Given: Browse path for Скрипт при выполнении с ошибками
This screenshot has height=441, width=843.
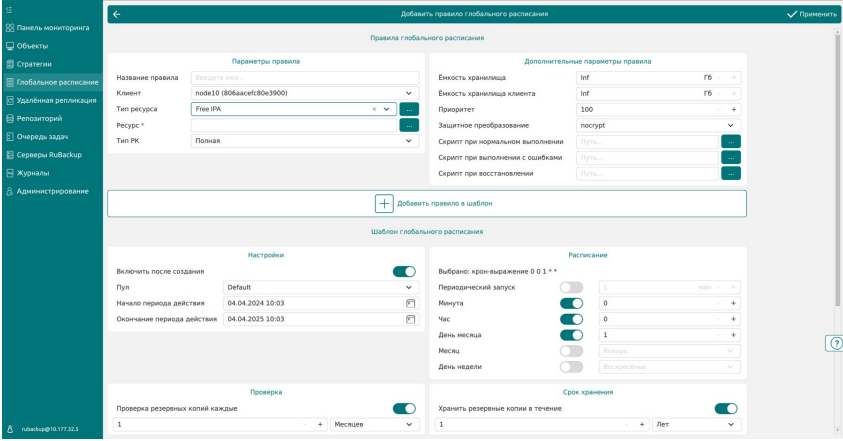Looking at the screenshot, I should point(731,158).
